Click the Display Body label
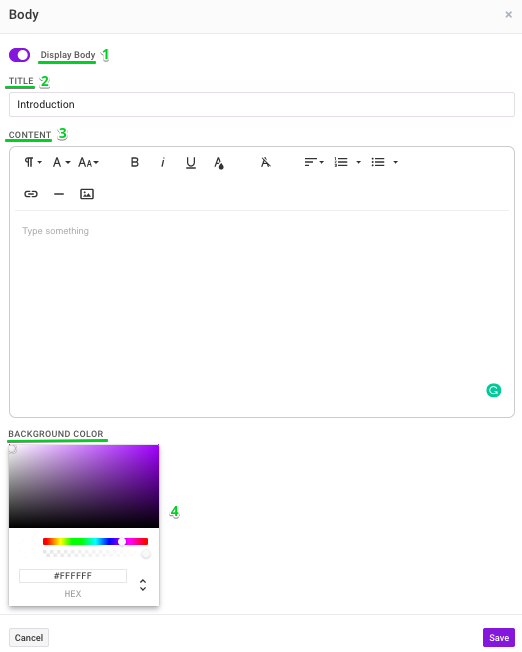The image size is (522, 652). [x=68, y=55]
